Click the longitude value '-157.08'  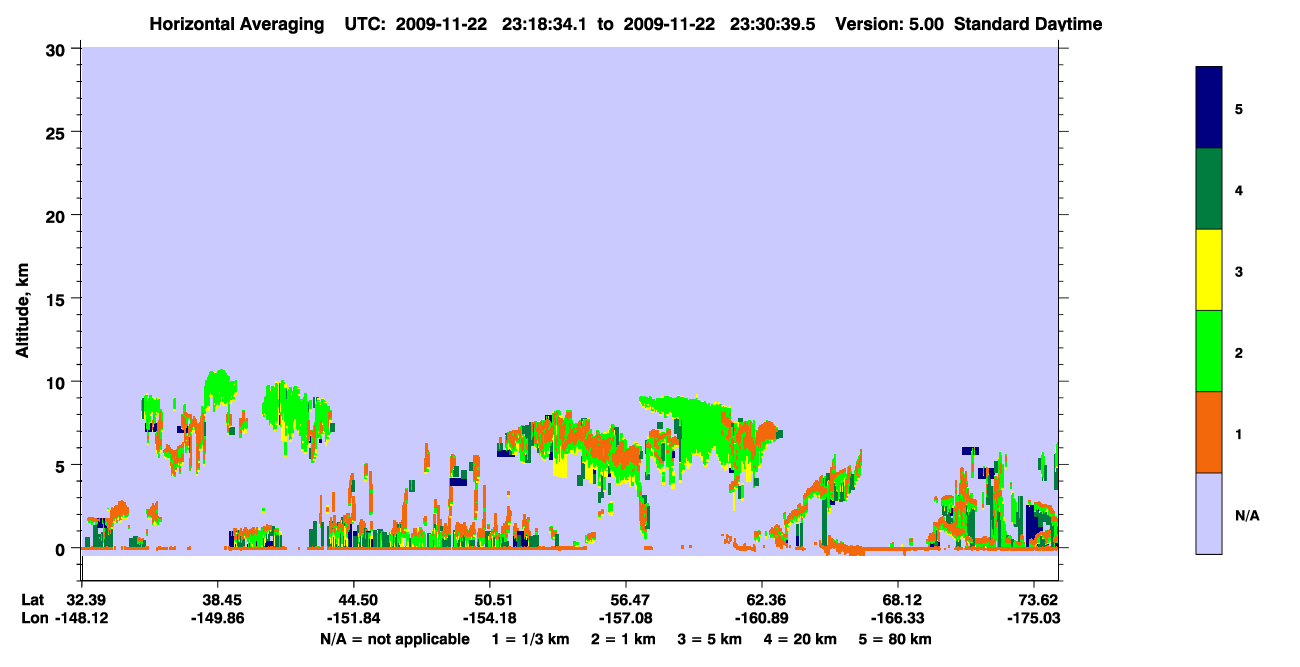tap(625, 618)
